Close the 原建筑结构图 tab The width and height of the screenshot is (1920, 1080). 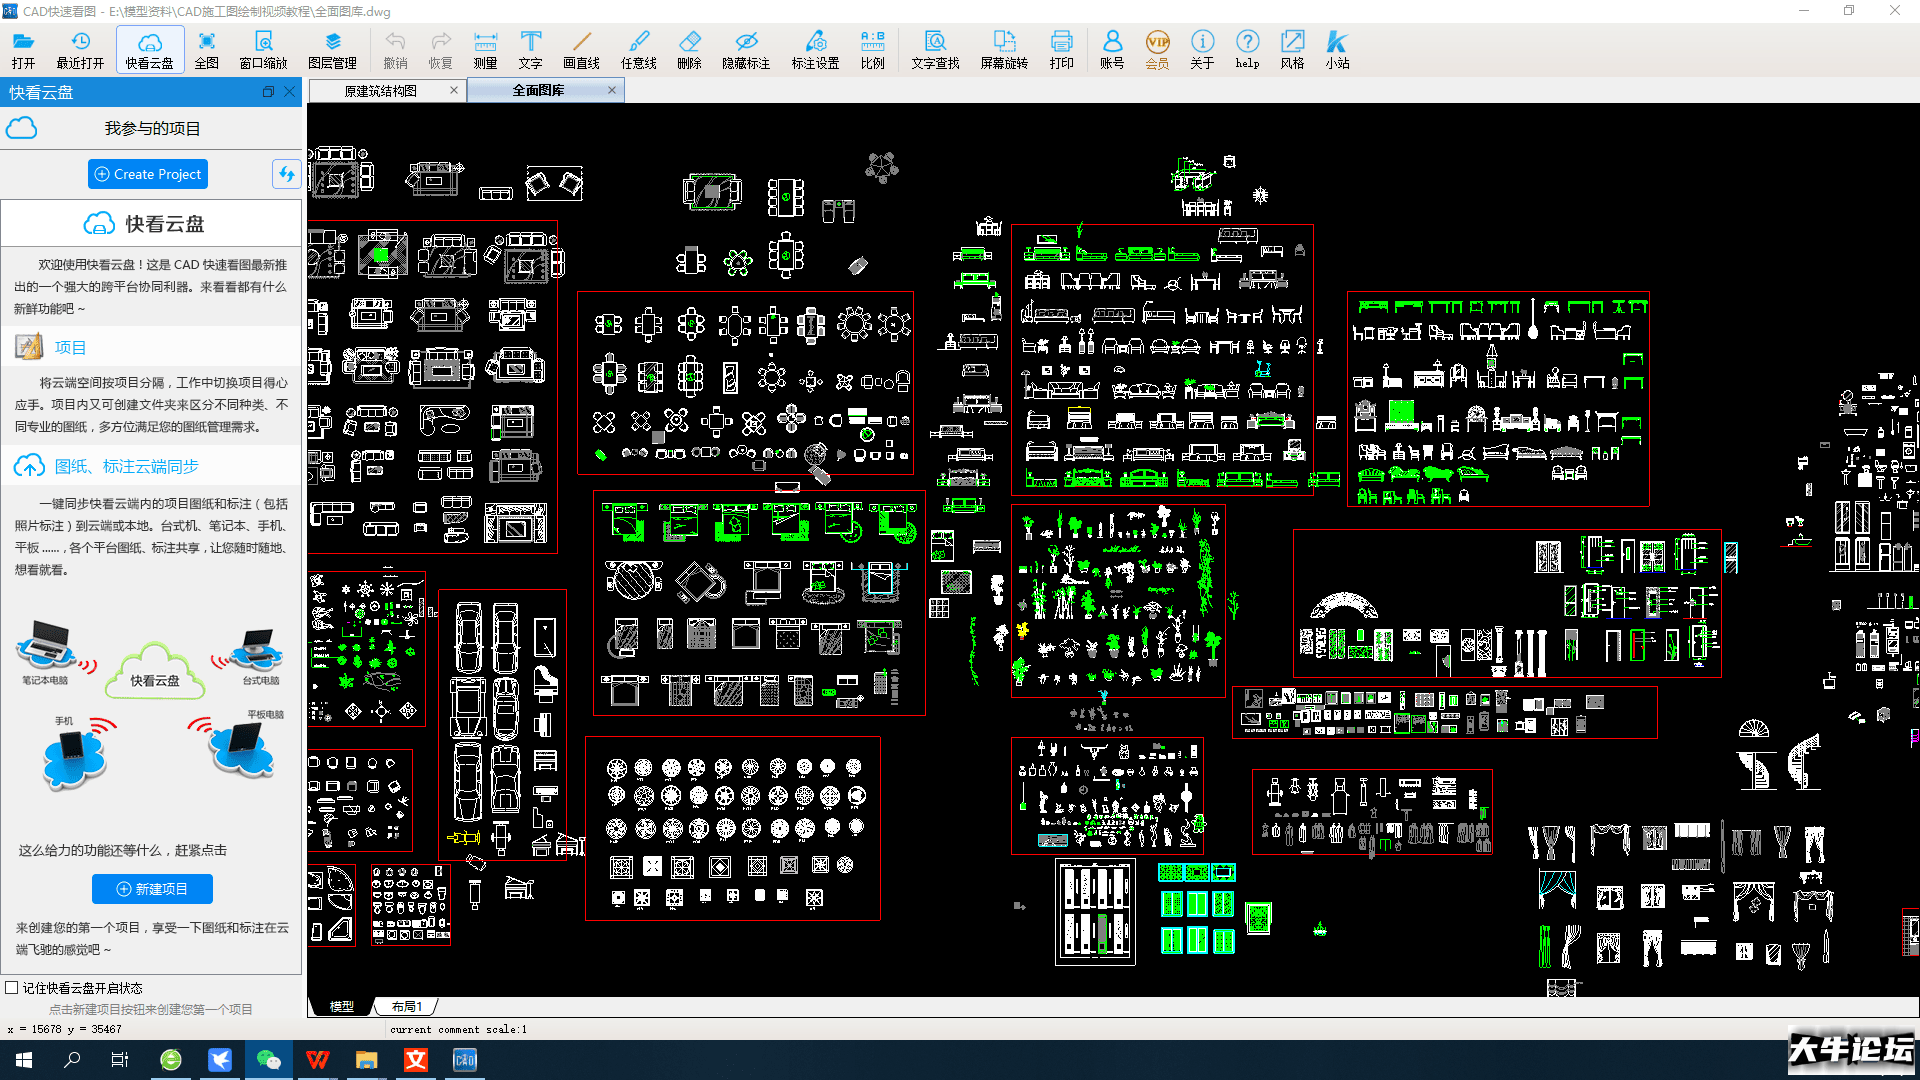[x=454, y=90]
